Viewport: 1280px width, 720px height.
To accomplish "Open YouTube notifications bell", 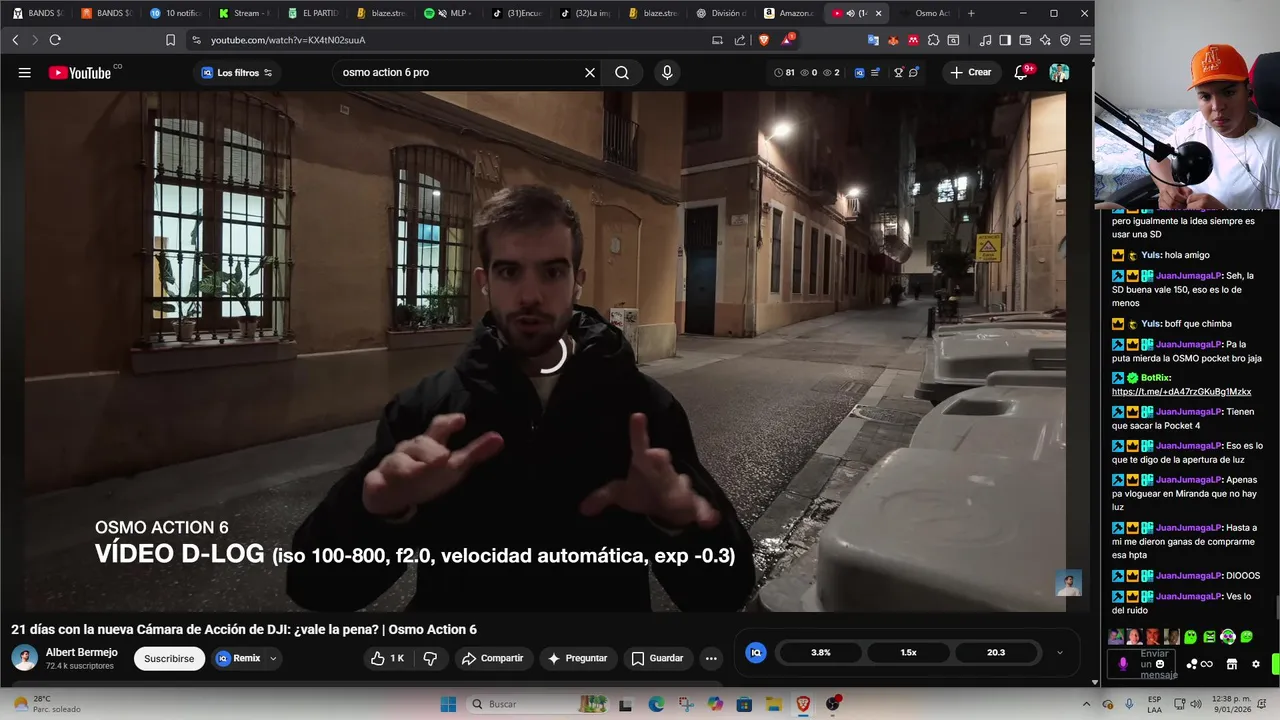I will [x=1021, y=72].
